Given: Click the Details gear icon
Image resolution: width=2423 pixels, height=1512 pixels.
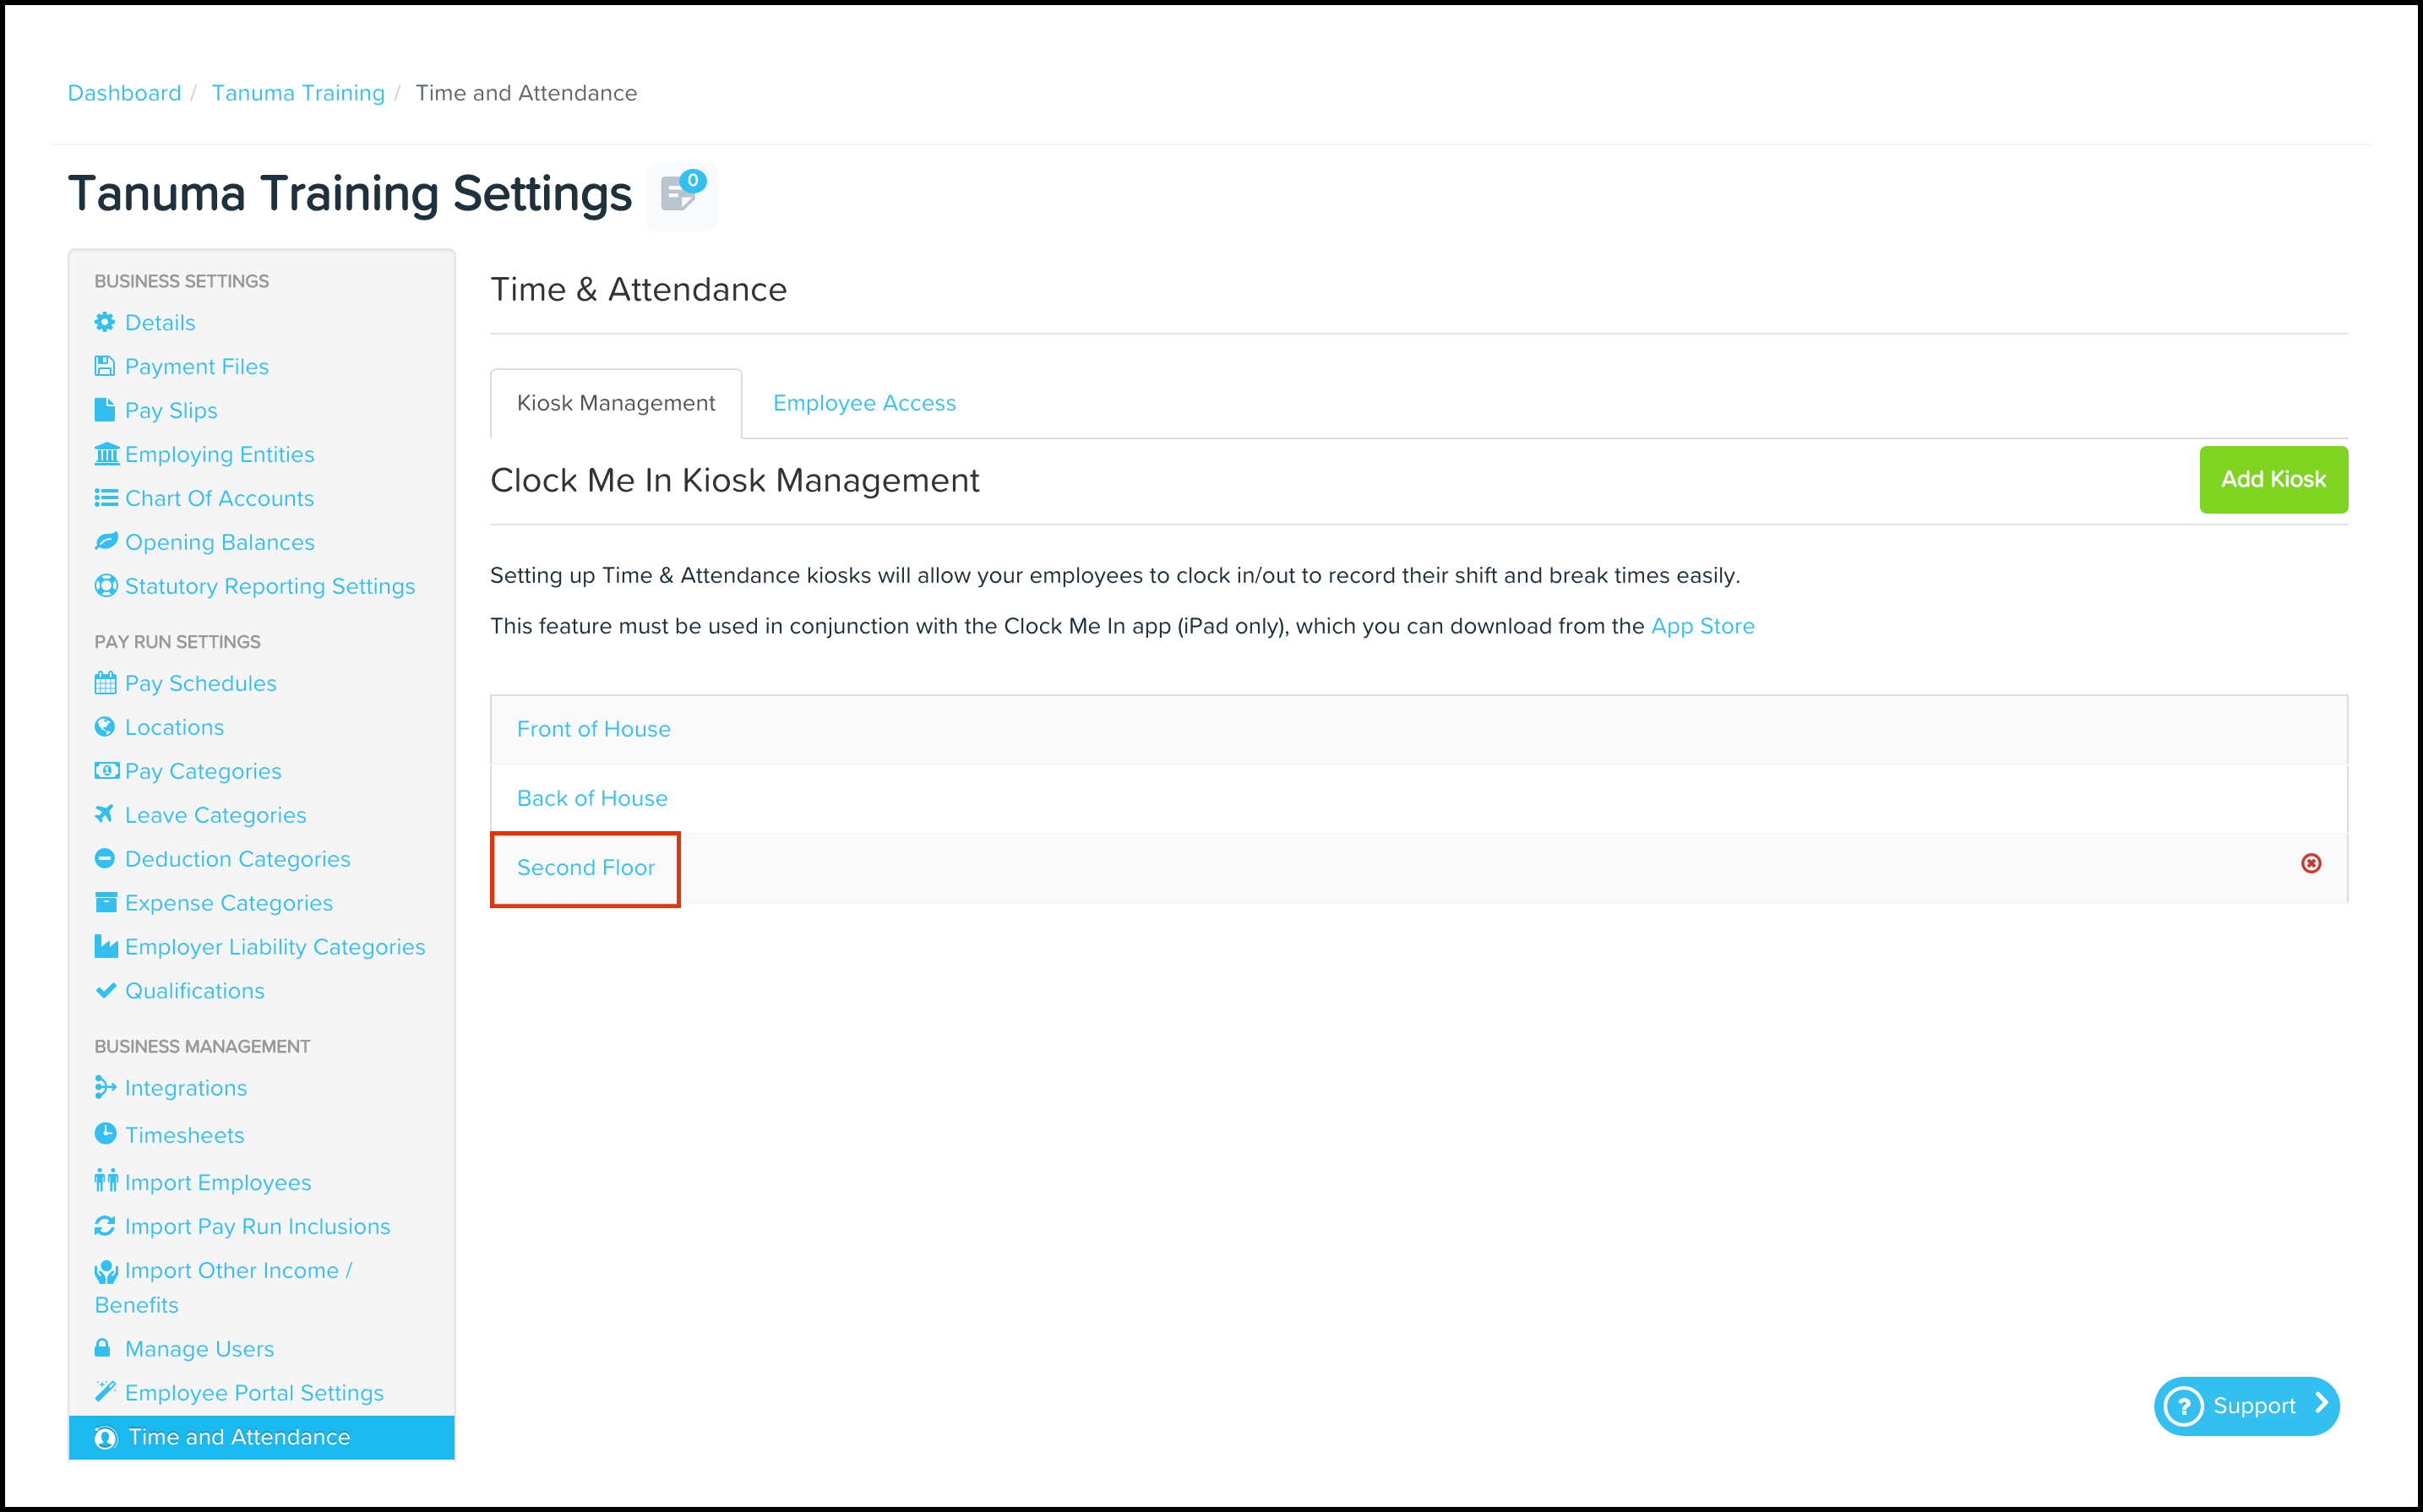Looking at the screenshot, I should 105,322.
